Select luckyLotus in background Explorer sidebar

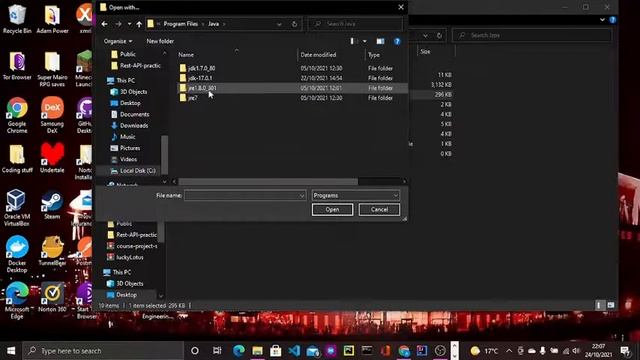[x=129, y=257]
